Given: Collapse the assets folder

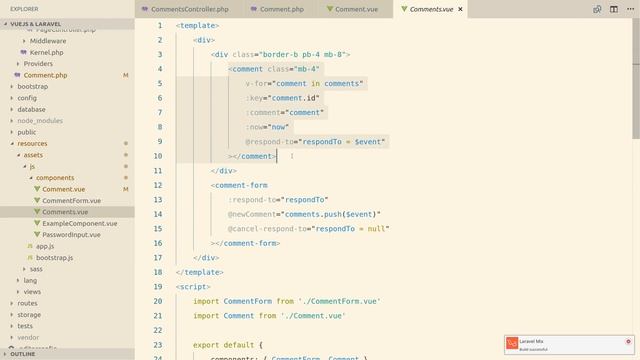Looking at the screenshot, I should [x=33, y=155].
